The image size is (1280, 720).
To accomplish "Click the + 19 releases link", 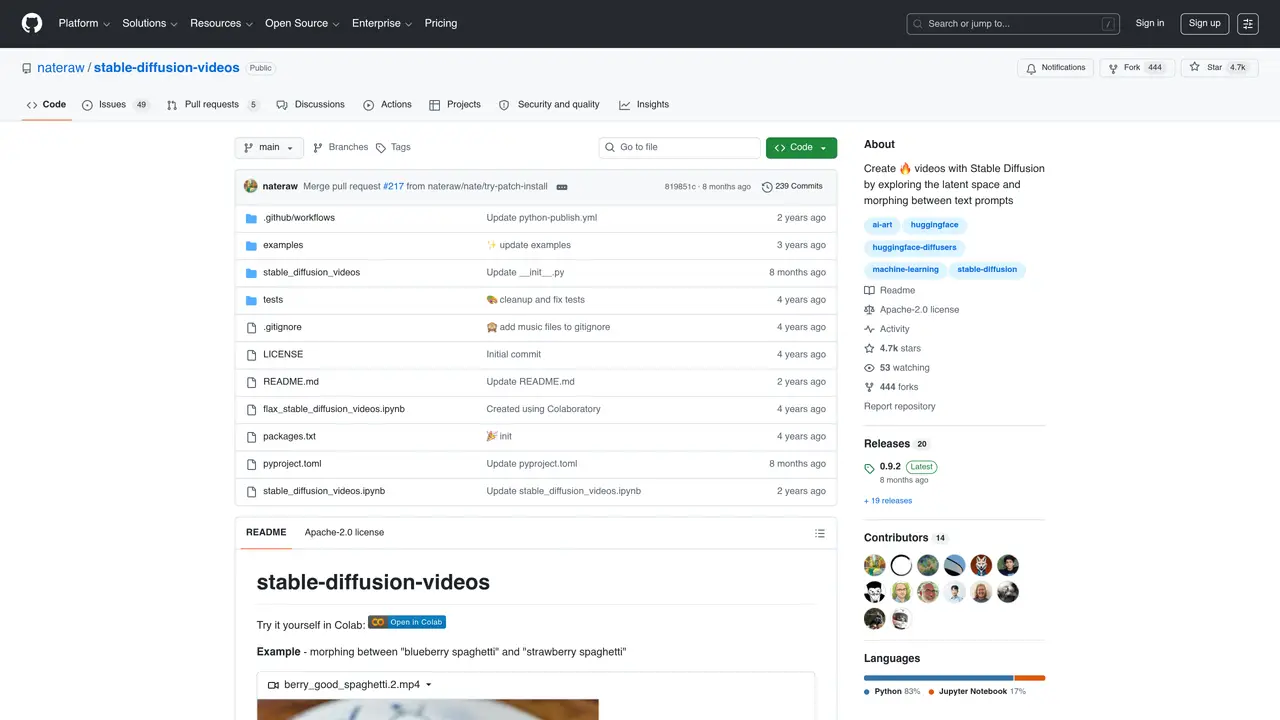I will point(888,501).
